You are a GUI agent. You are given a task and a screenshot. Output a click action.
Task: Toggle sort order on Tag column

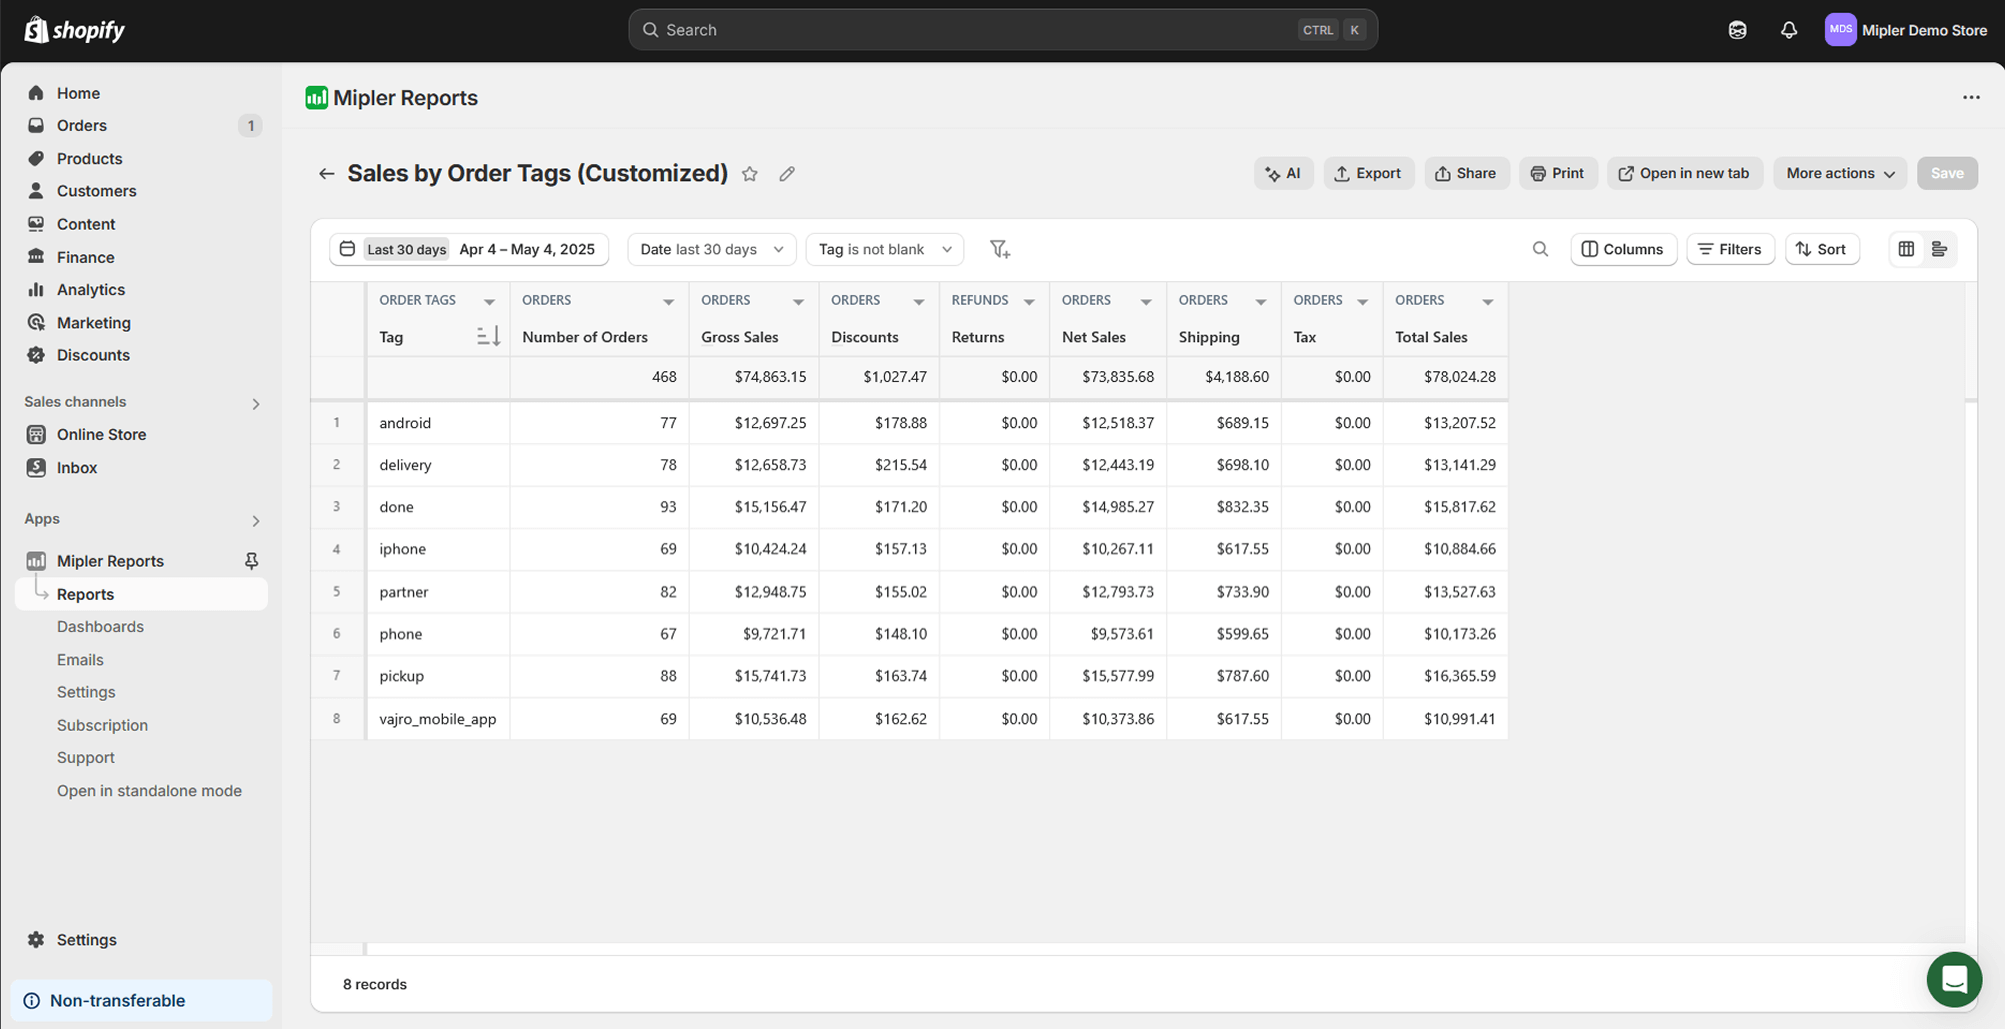pos(488,337)
